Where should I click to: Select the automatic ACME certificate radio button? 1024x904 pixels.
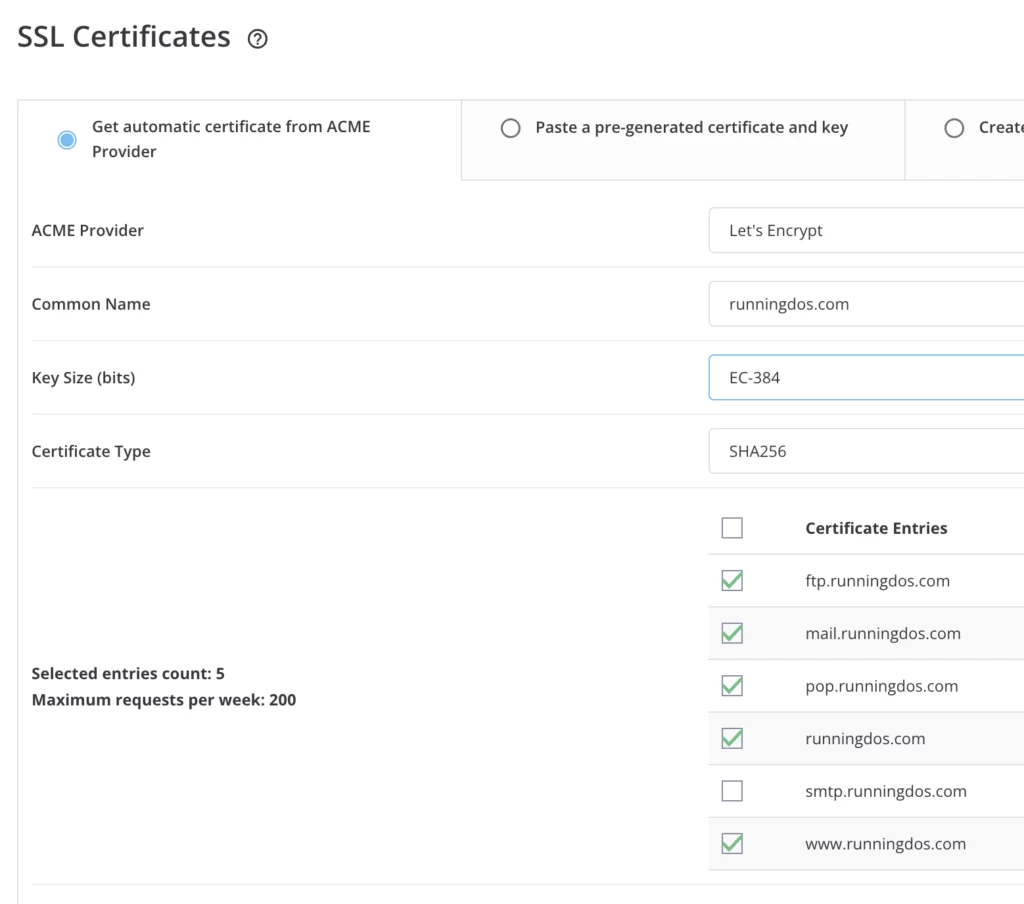point(67,140)
